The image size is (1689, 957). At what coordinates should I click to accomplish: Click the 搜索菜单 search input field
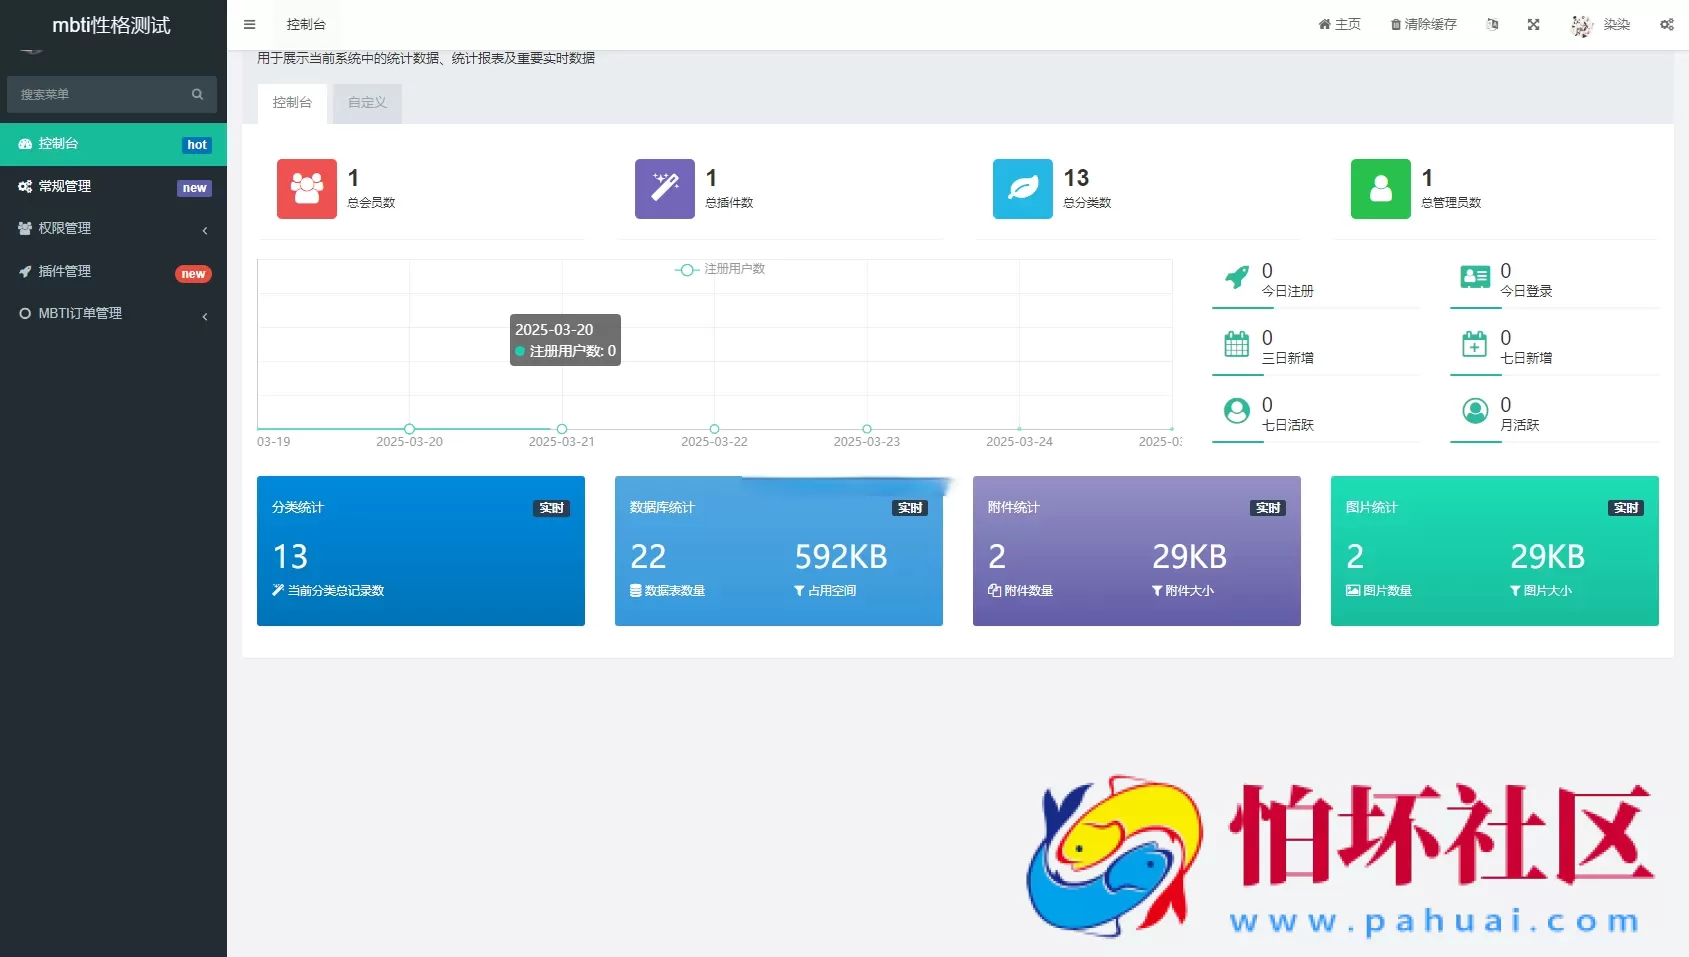click(100, 95)
